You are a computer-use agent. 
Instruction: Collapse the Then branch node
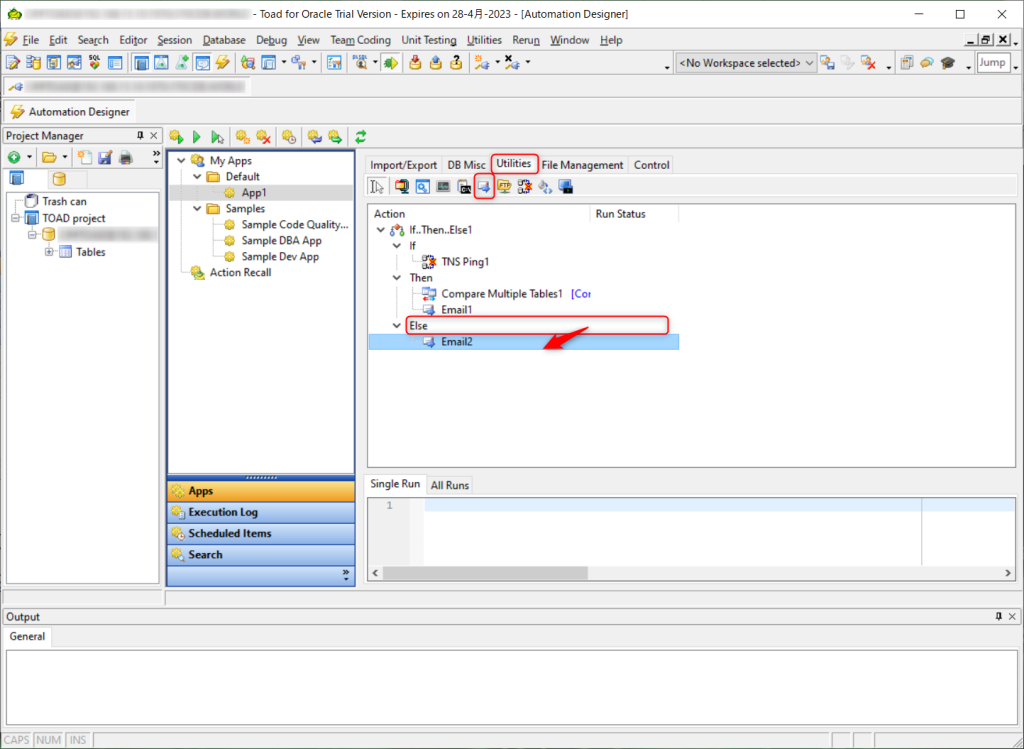[x=396, y=278]
